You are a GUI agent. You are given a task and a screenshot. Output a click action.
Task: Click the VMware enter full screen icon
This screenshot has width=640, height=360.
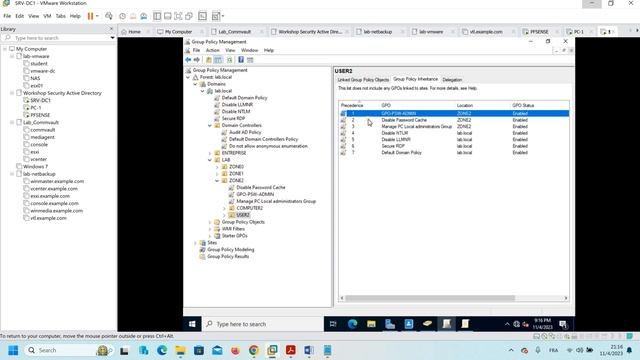(x=178, y=16)
